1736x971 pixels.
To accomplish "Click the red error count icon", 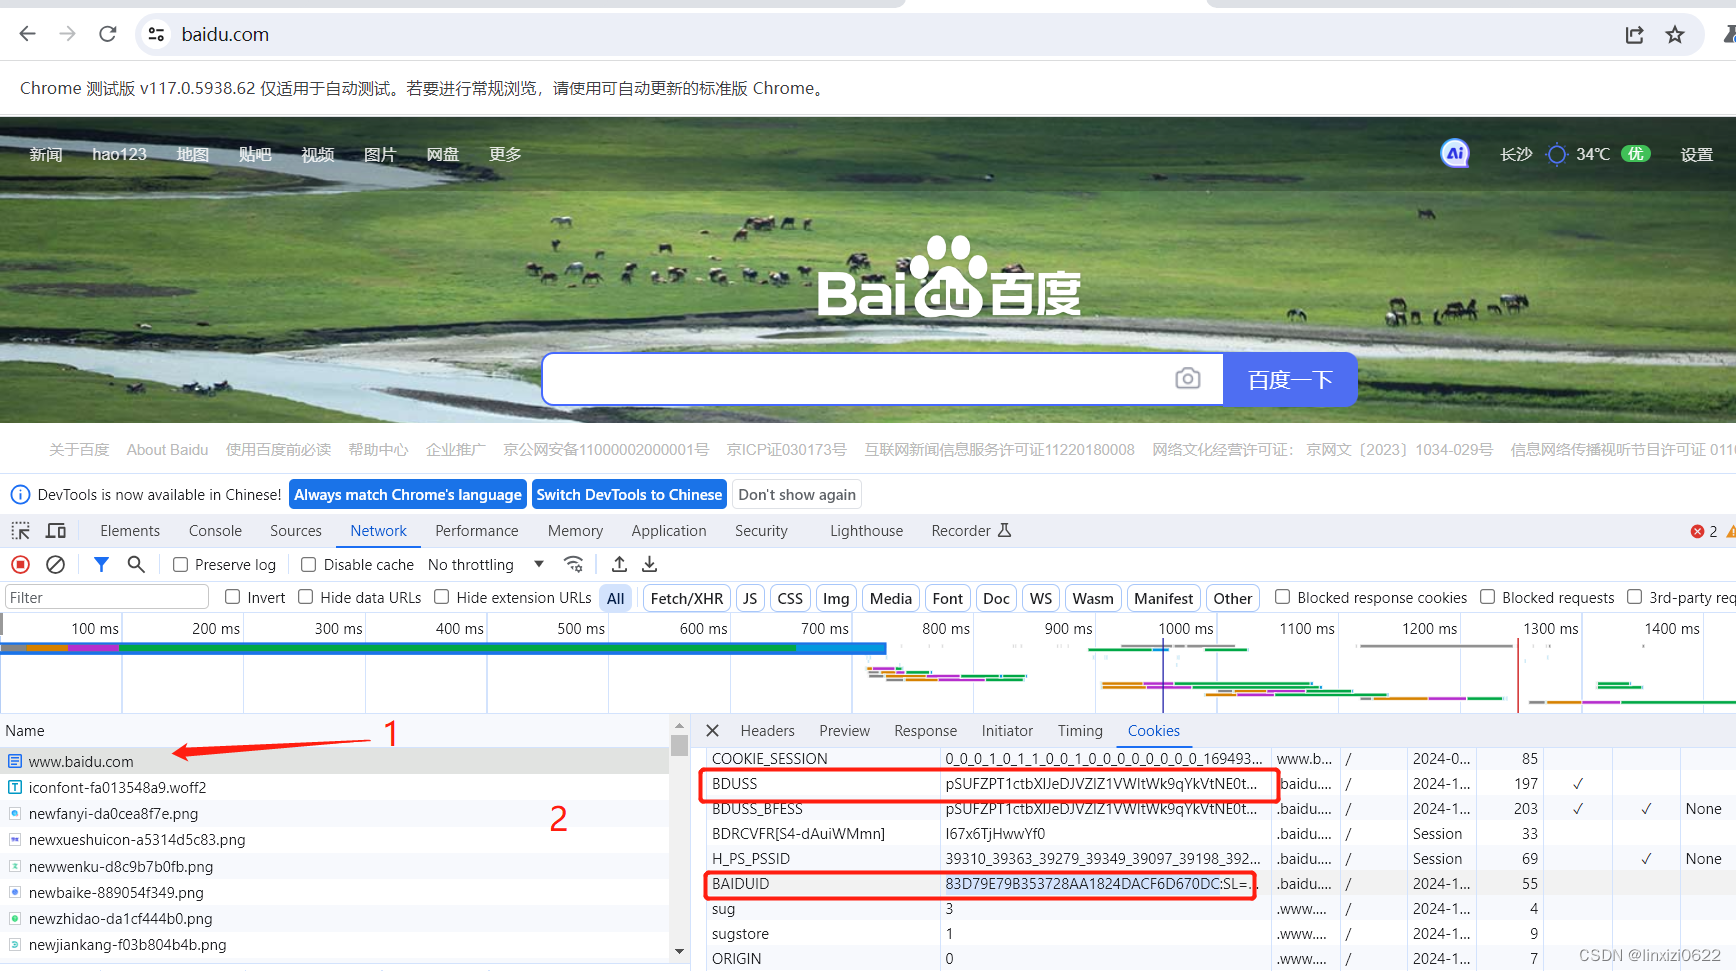I will [x=1697, y=531].
